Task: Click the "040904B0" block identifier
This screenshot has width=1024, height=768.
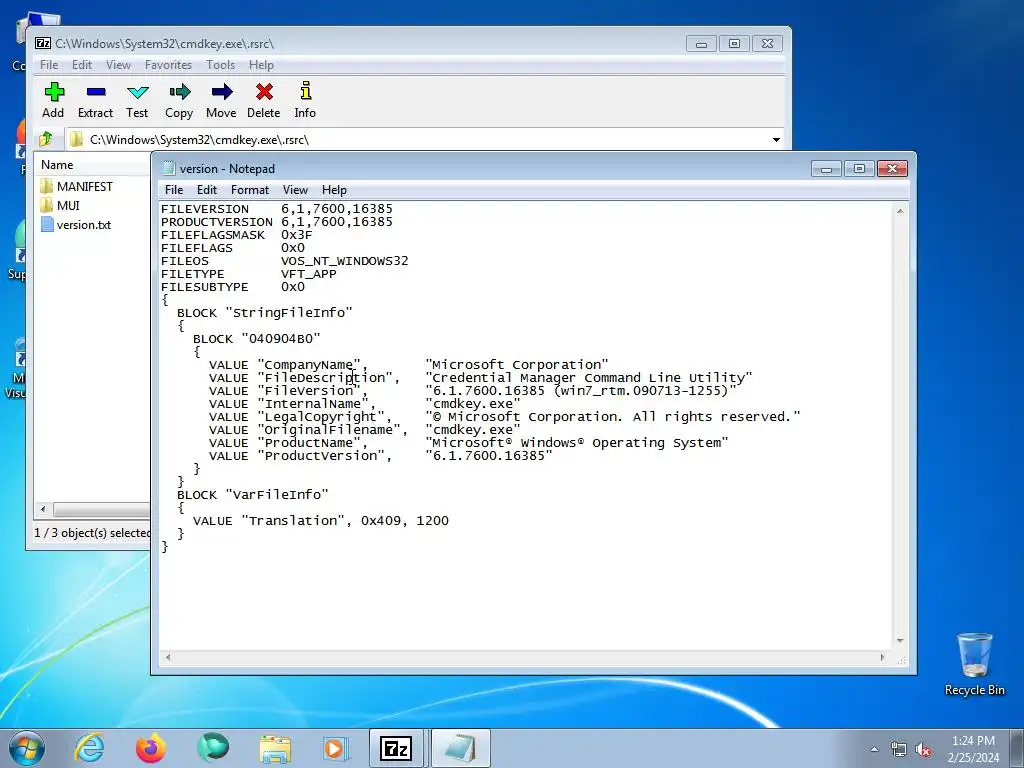Action: [x=281, y=338]
